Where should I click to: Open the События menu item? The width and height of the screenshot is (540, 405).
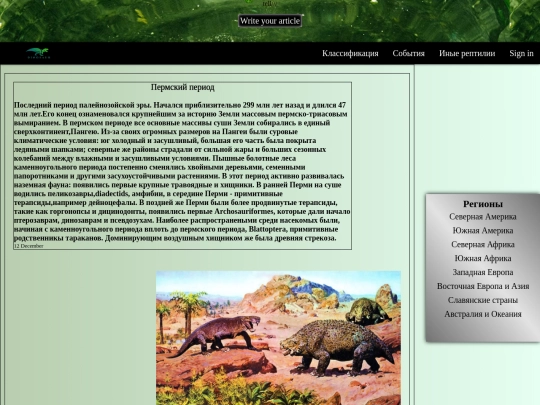tap(408, 53)
